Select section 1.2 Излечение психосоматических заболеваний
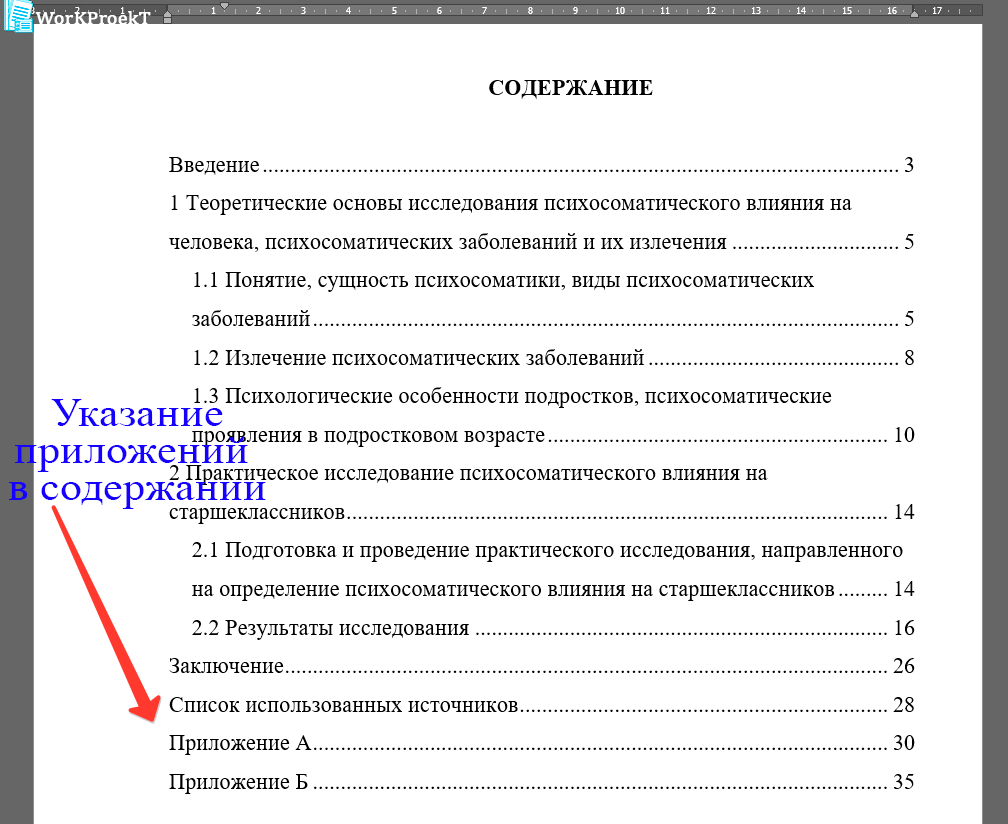The width and height of the screenshot is (1008, 824). pyautogui.click(x=400, y=357)
